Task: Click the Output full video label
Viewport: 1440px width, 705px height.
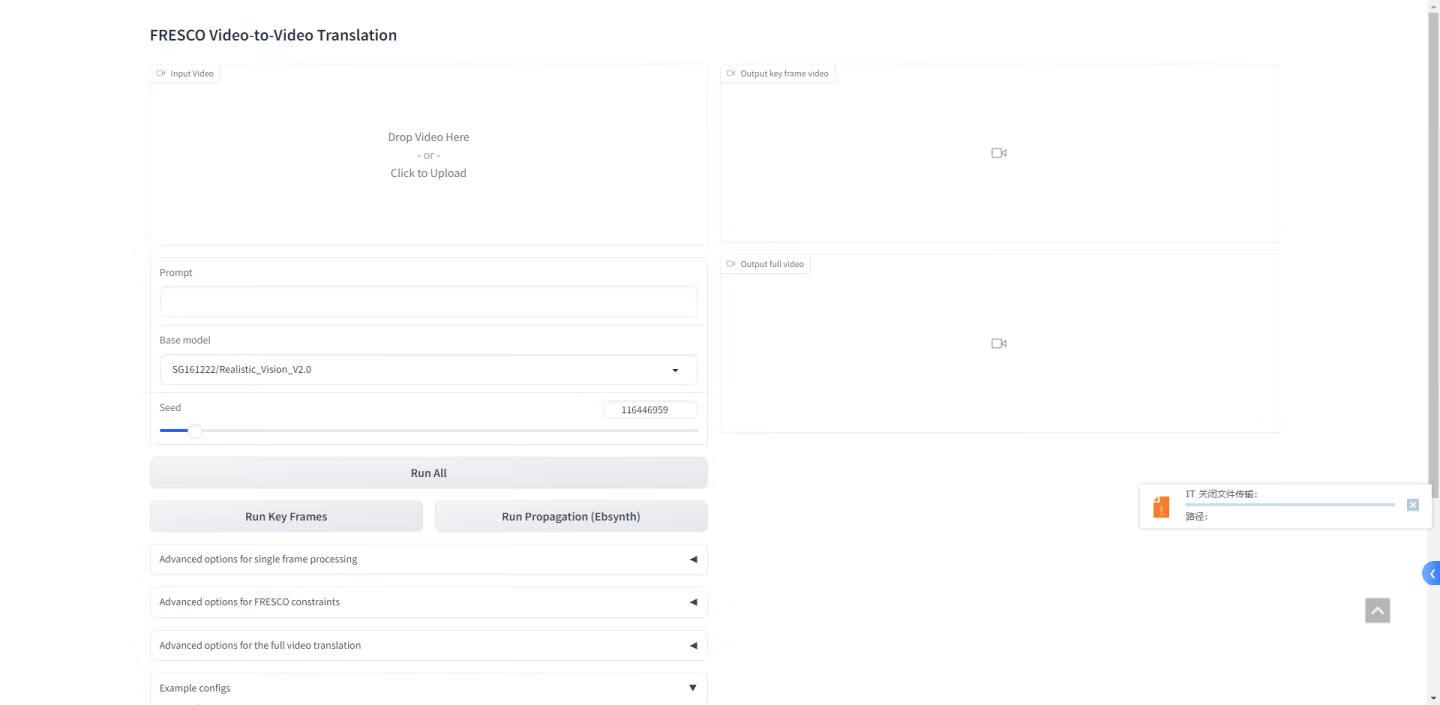Action: click(765, 264)
